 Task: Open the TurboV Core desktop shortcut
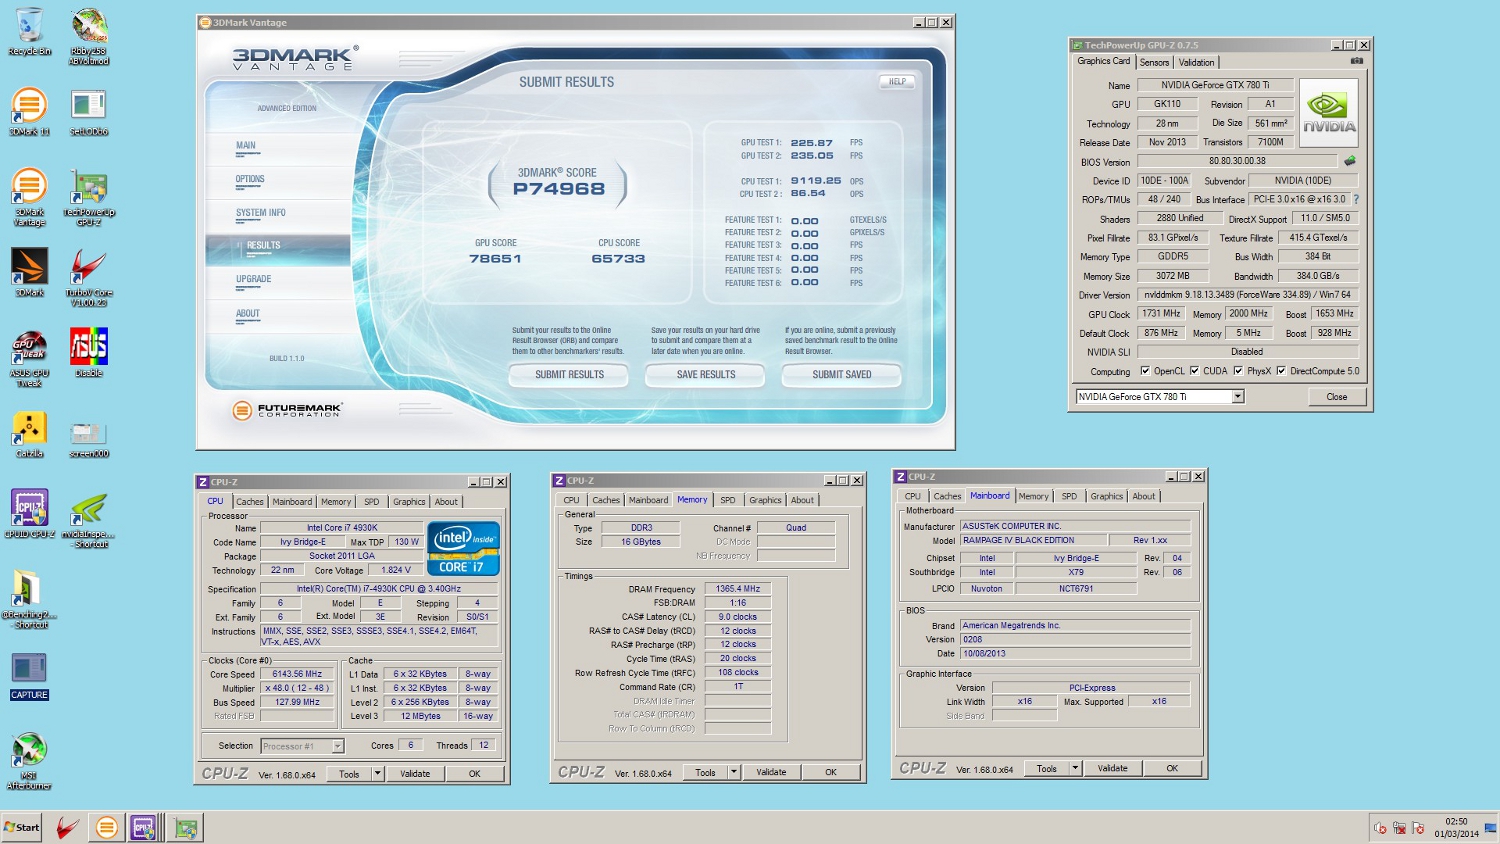tap(89, 277)
